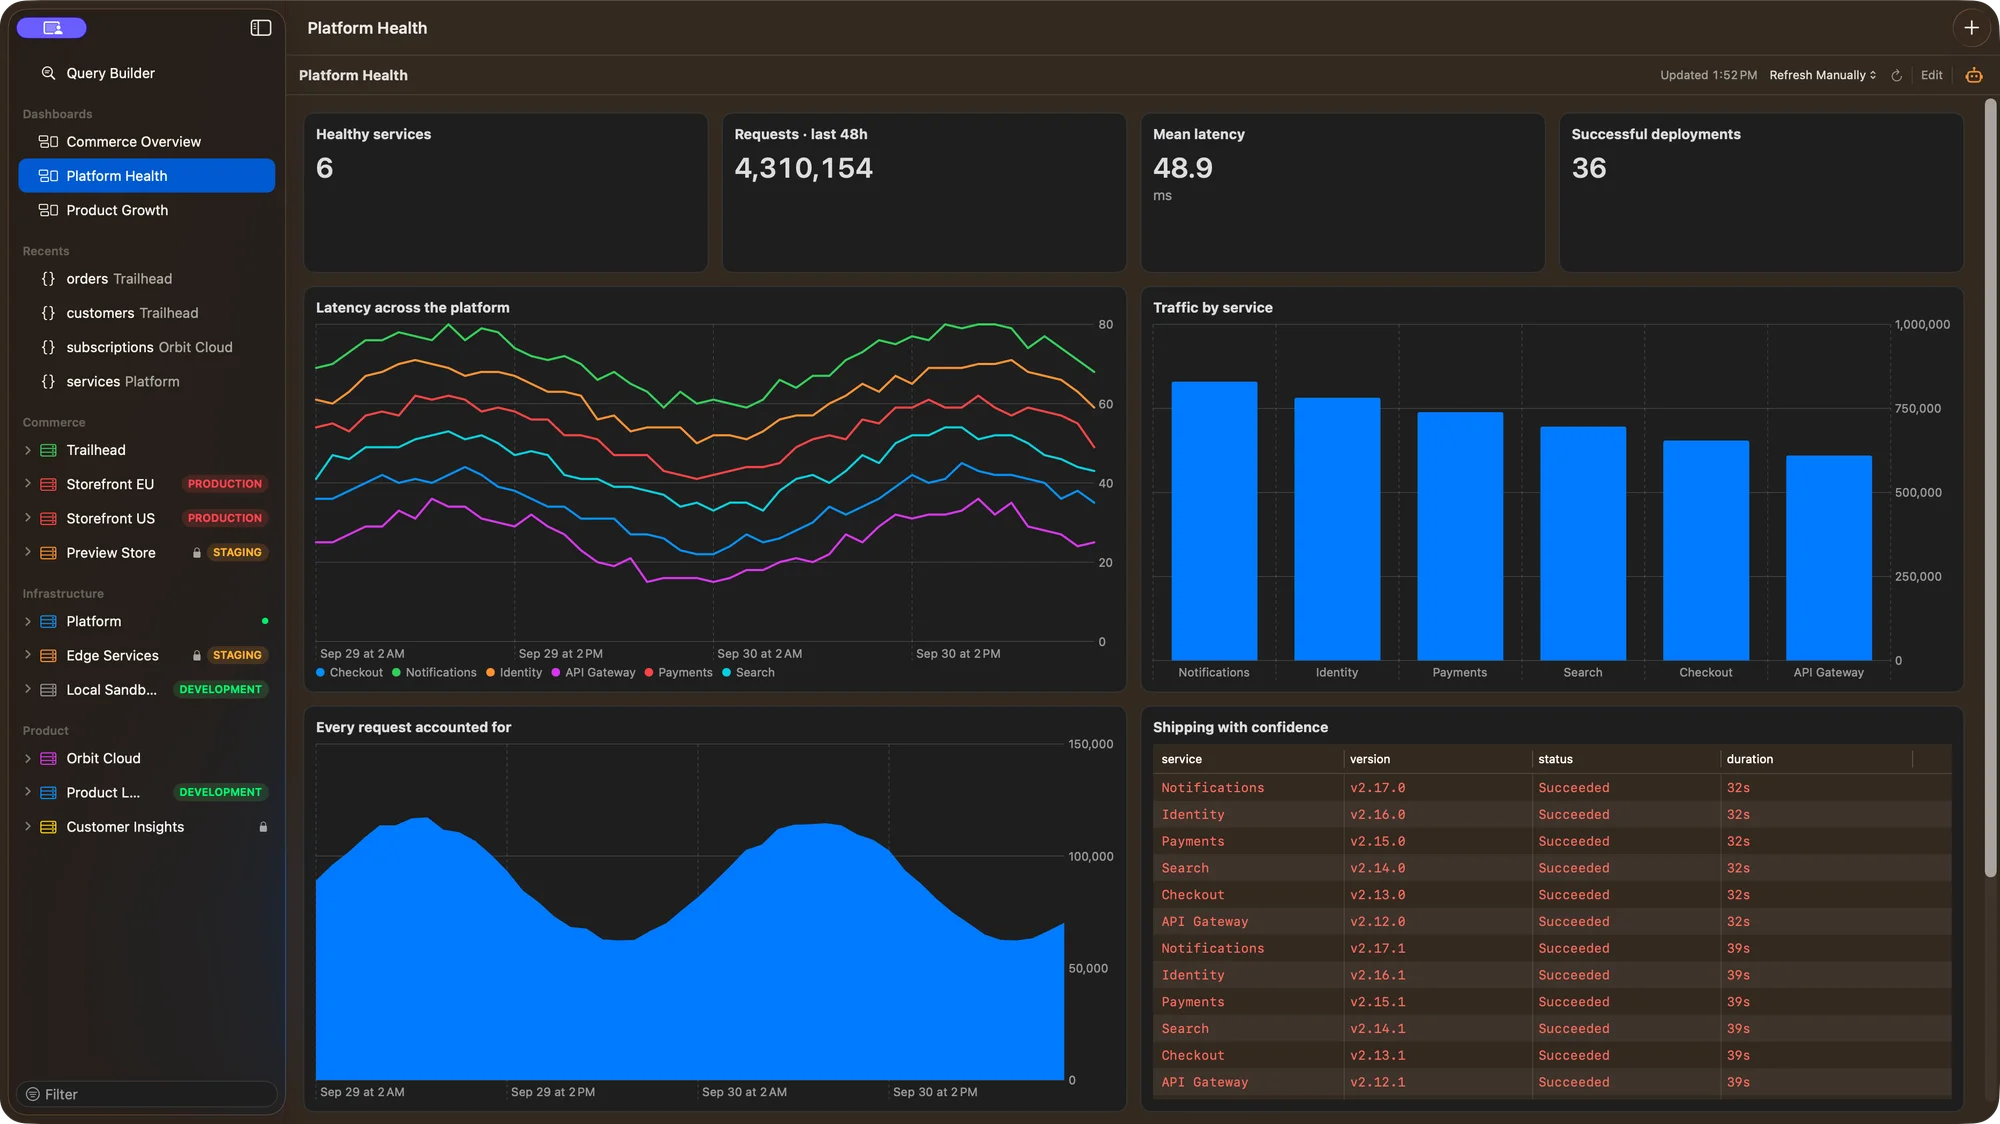Click the orders Trailhead braces icon
2000x1124 pixels.
pos(48,279)
